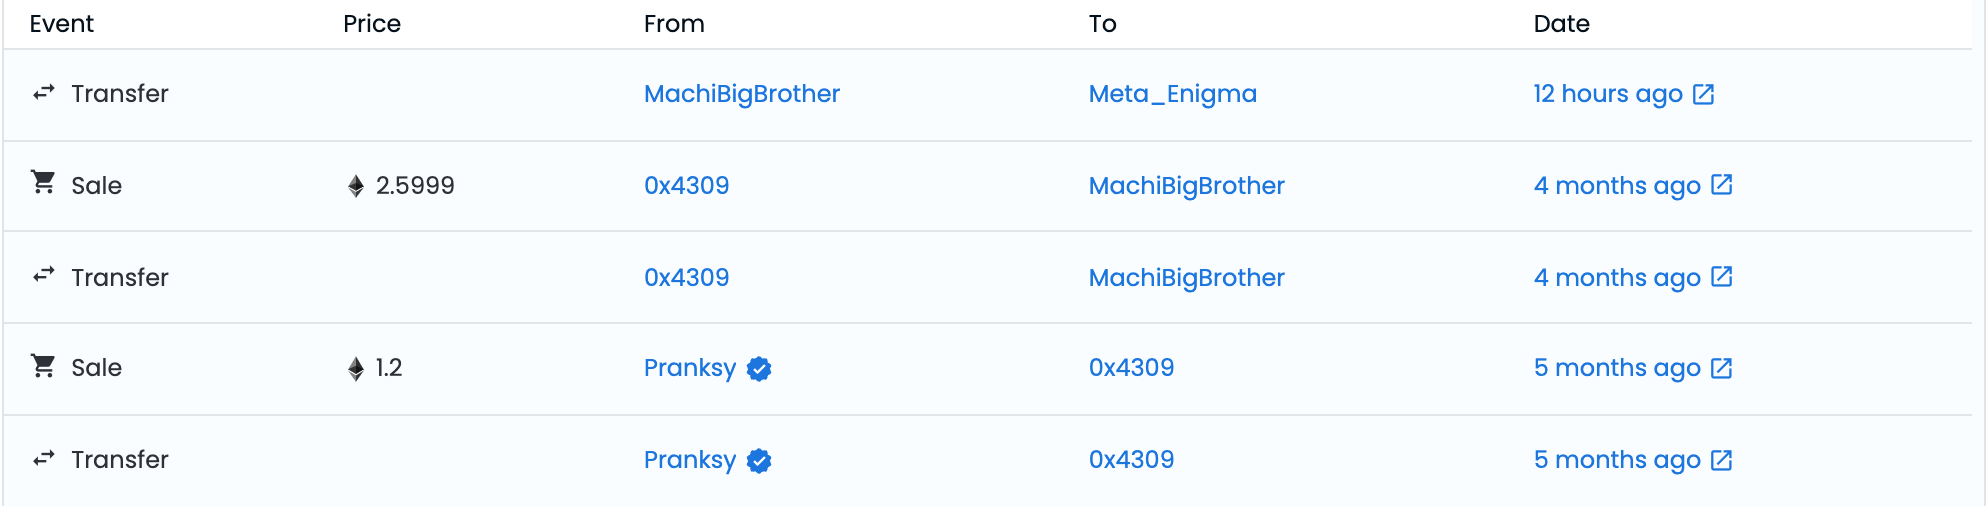Click the transfer arrows icon in the first row

point(43,93)
